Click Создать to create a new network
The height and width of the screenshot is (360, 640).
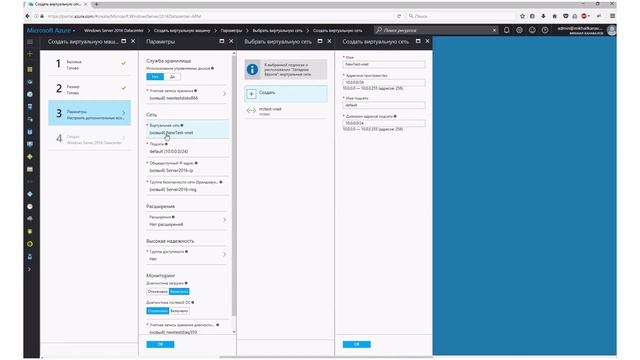[286, 93]
